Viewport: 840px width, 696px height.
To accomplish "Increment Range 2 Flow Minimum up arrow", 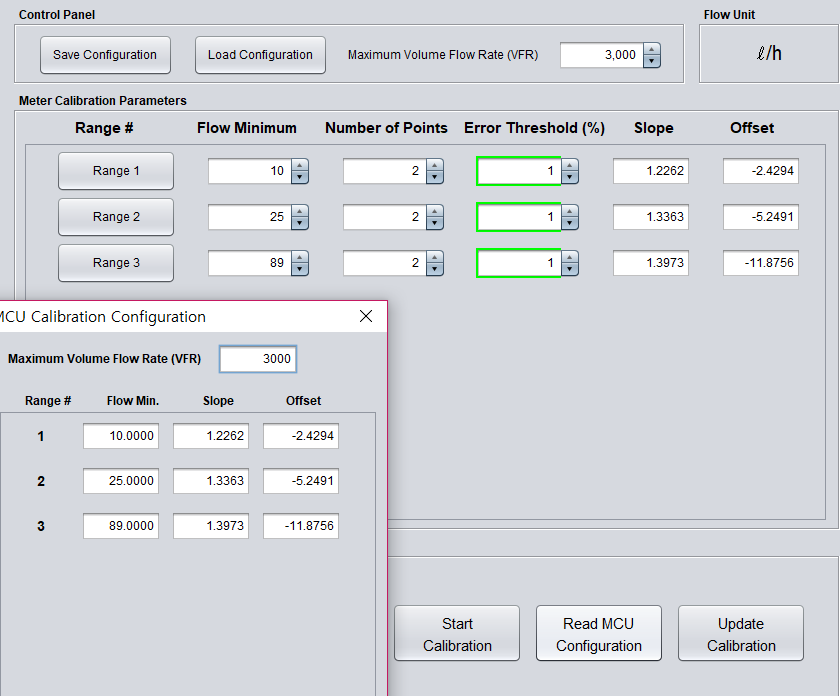I will click(300, 211).
